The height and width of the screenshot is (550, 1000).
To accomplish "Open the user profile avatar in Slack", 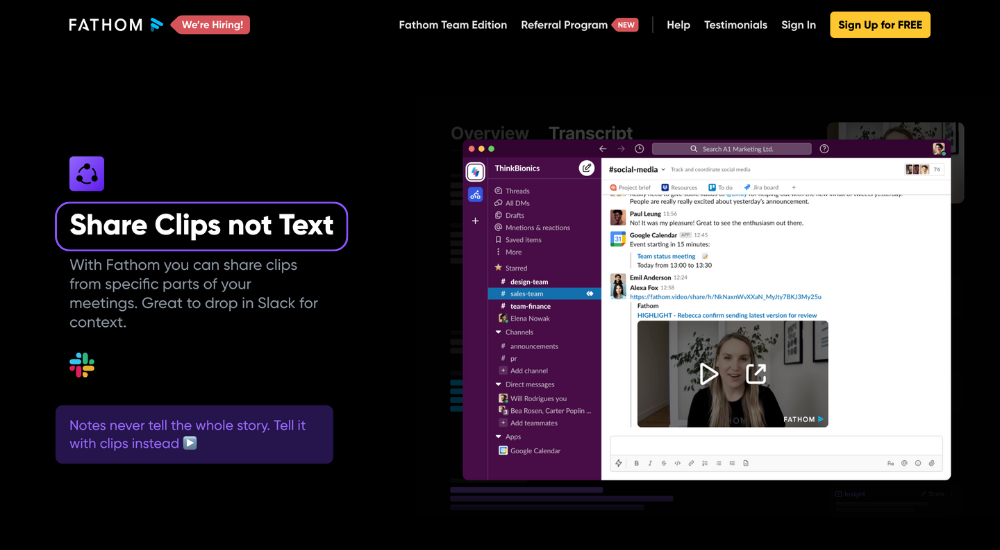I will pyautogui.click(x=938, y=149).
